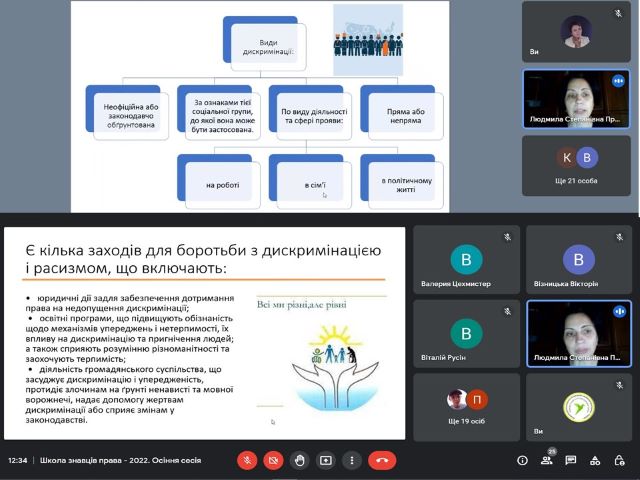The image size is (640, 480).
Task: Click the hands-and-sun family illustration
Action: [336, 367]
